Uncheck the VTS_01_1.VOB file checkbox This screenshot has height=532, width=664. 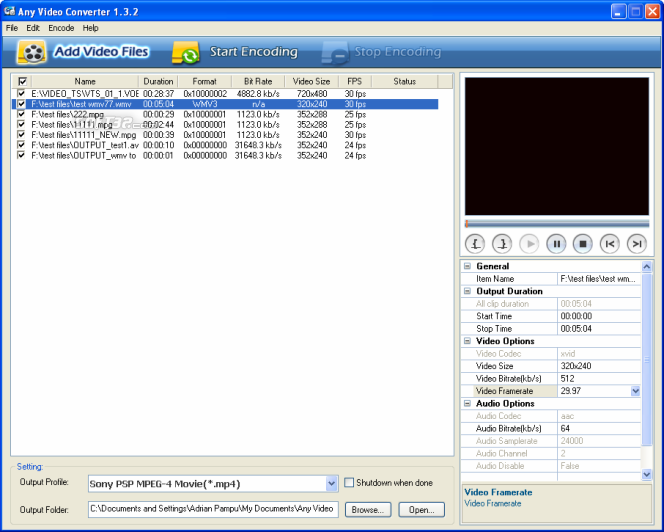(21, 93)
